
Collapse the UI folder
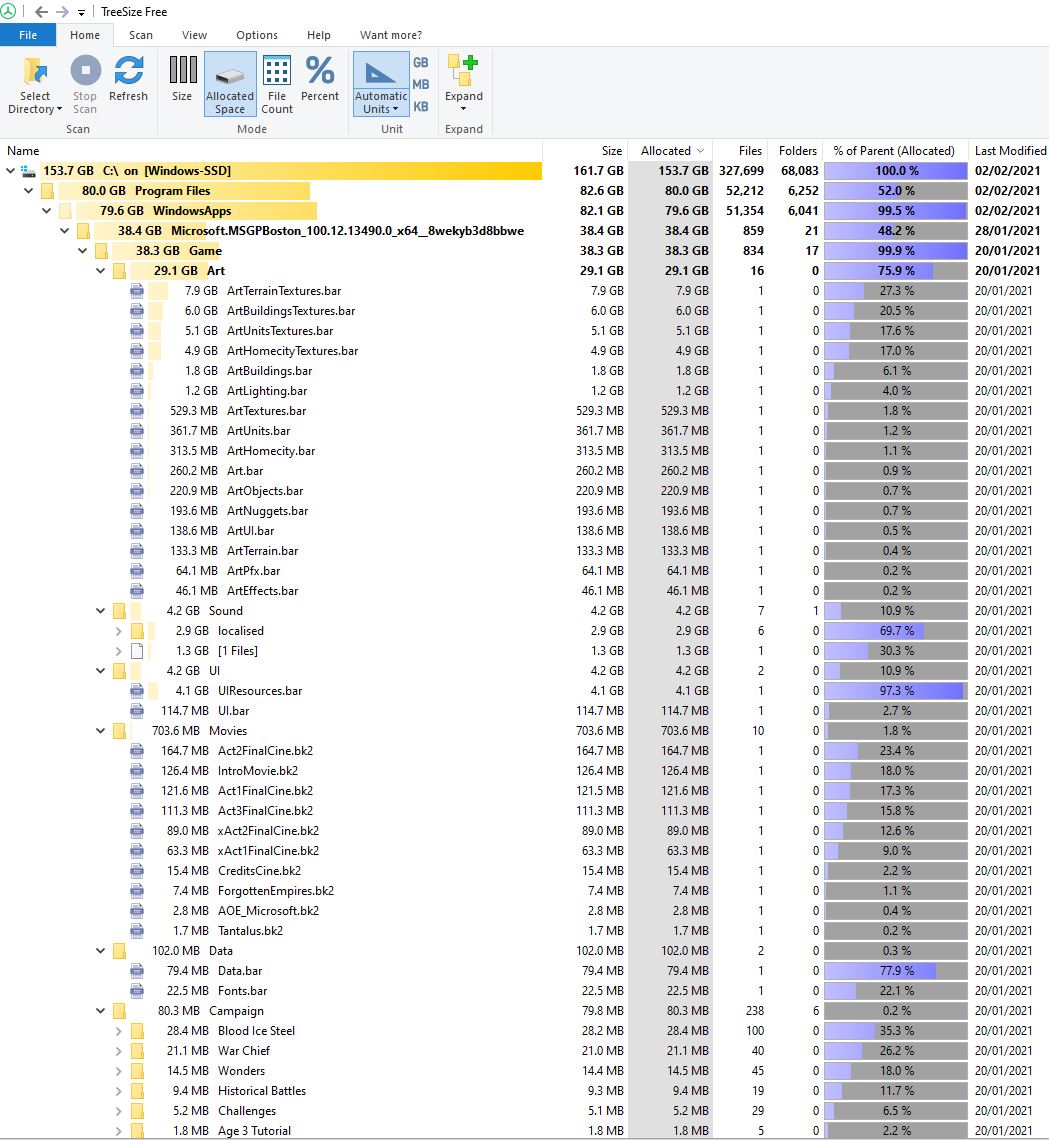click(x=100, y=671)
